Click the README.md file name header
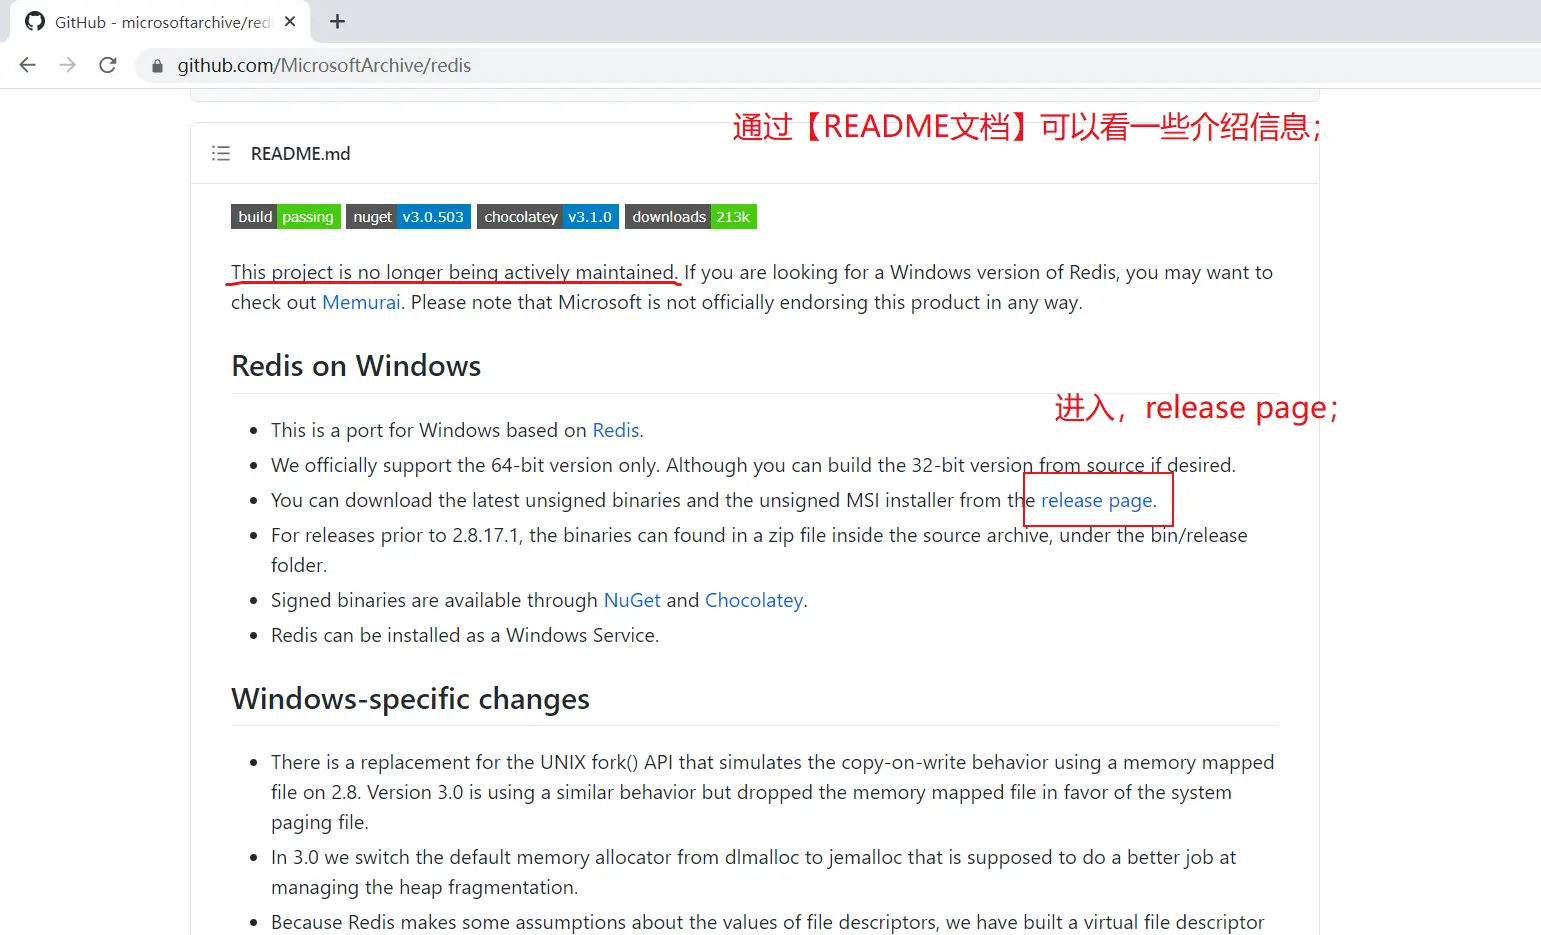 click(x=300, y=153)
